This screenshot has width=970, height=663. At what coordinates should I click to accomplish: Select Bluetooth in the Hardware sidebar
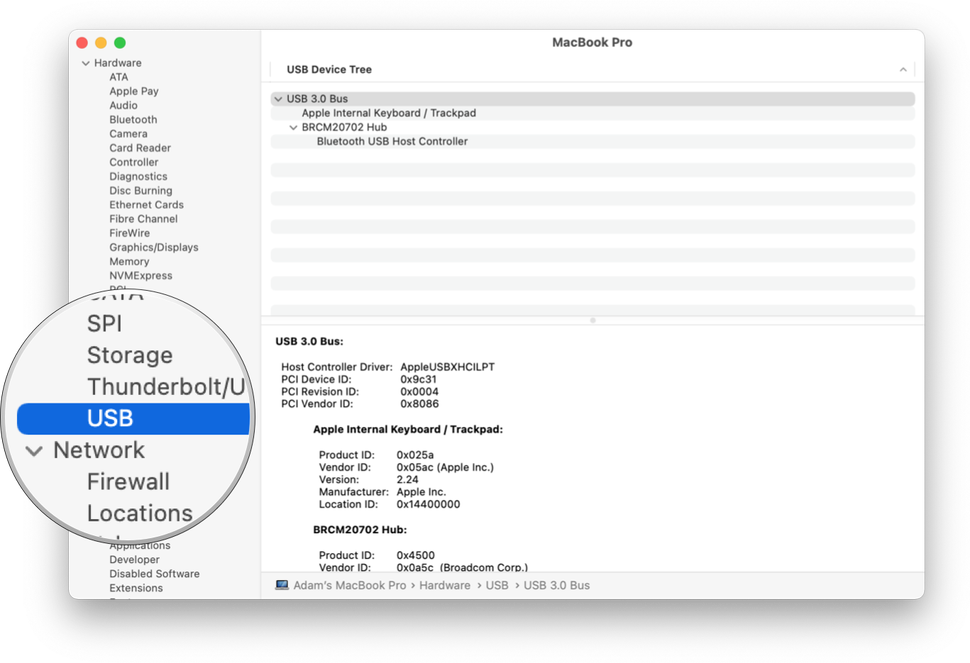[133, 119]
